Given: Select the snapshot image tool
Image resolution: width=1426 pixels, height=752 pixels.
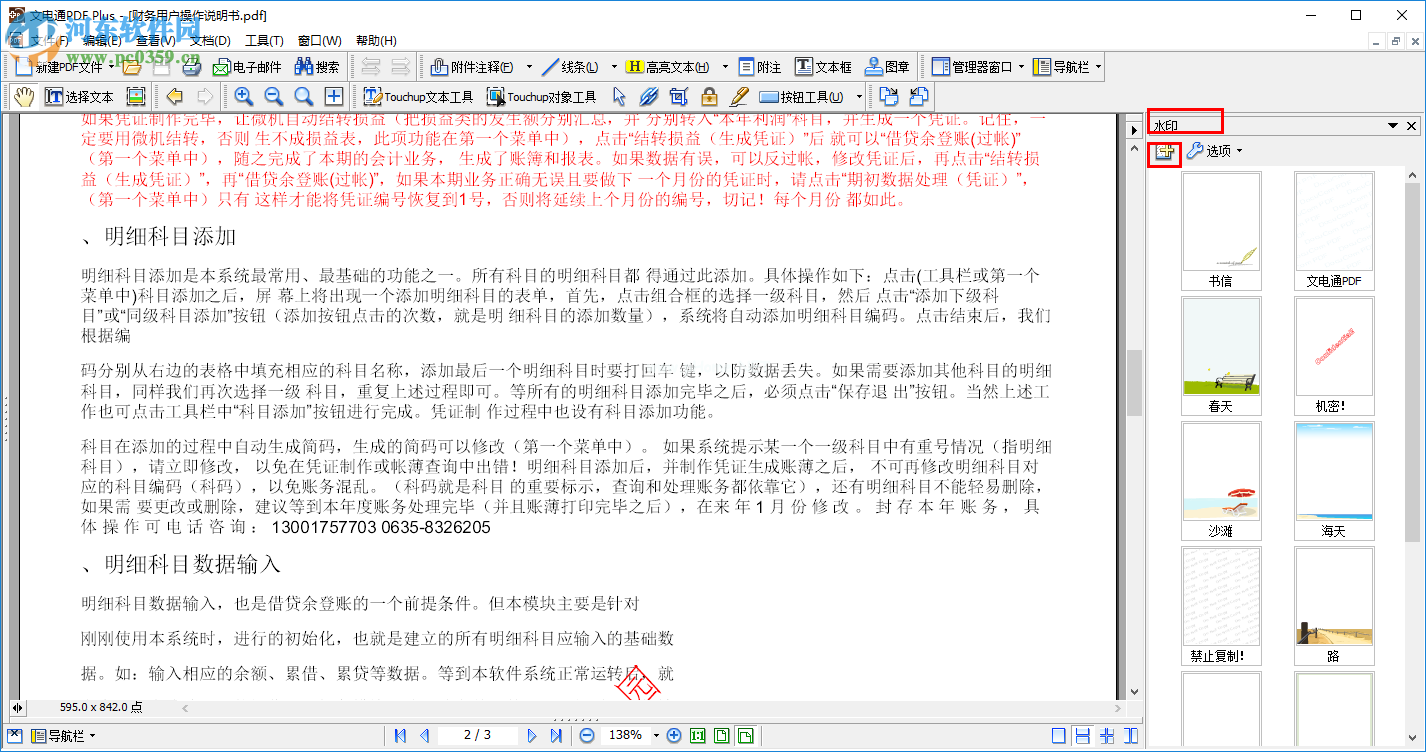Looking at the screenshot, I should tap(136, 97).
